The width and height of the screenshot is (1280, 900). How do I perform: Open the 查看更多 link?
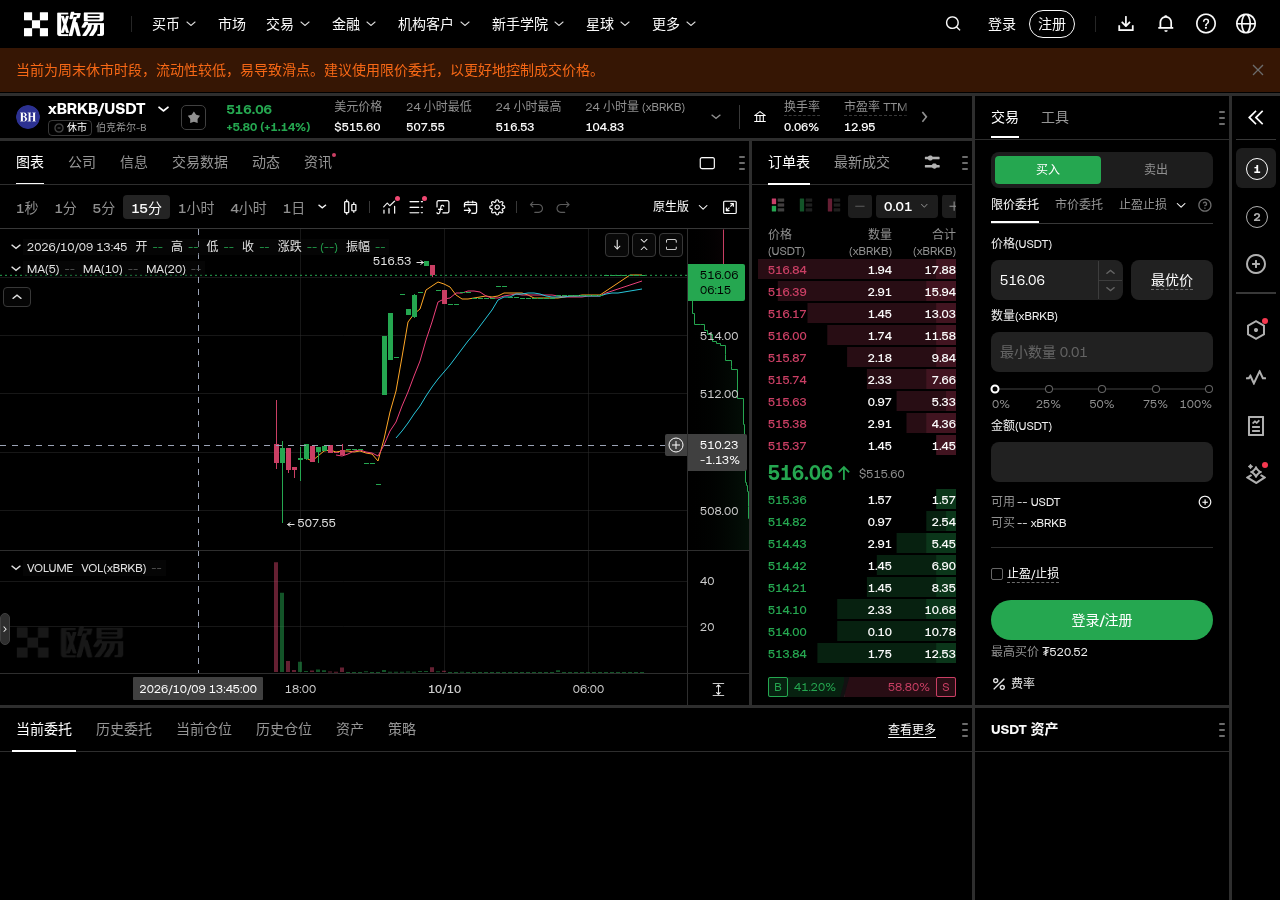point(912,729)
